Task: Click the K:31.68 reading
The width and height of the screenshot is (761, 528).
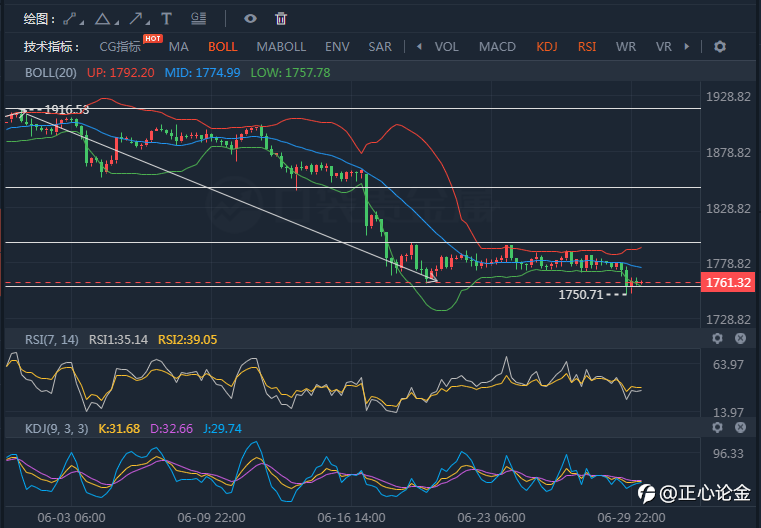Action: pos(119,429)
